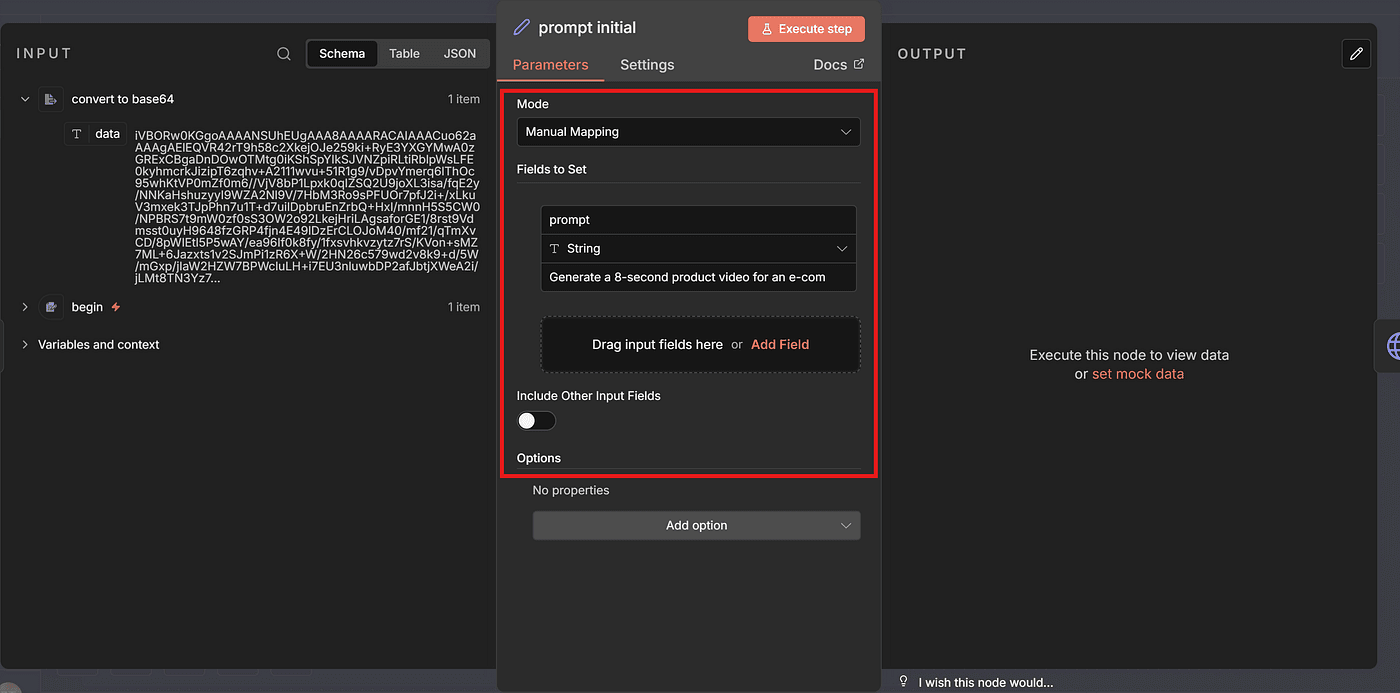Click the begin node icon

click(x=51, y=307)
